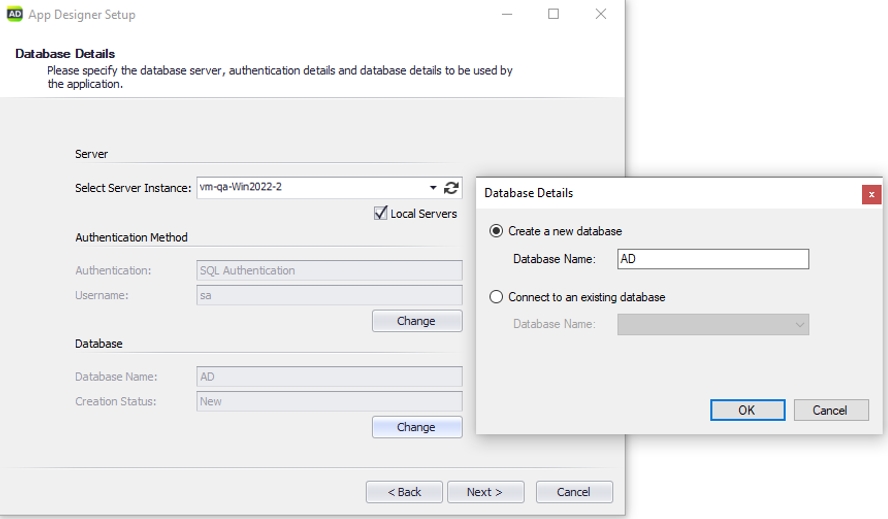Screen dimensions: 888x519
Task: Click the 'Select Server Instance:' label
Action: click(133, 188)
